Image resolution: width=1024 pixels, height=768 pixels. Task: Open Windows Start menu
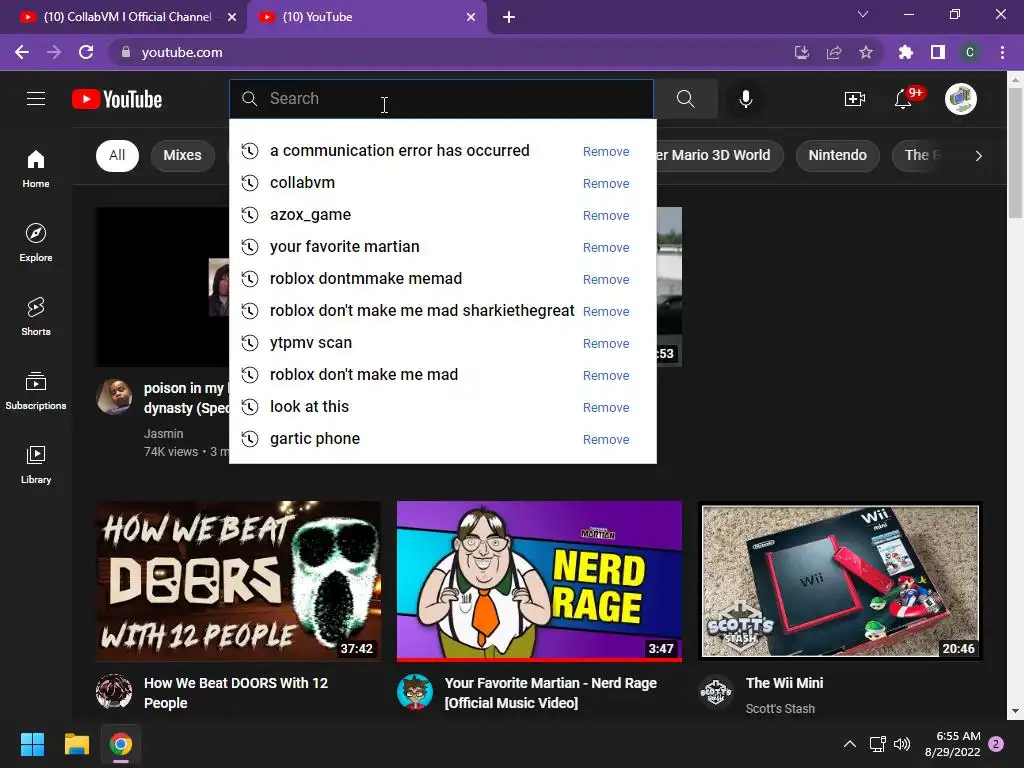32,744
